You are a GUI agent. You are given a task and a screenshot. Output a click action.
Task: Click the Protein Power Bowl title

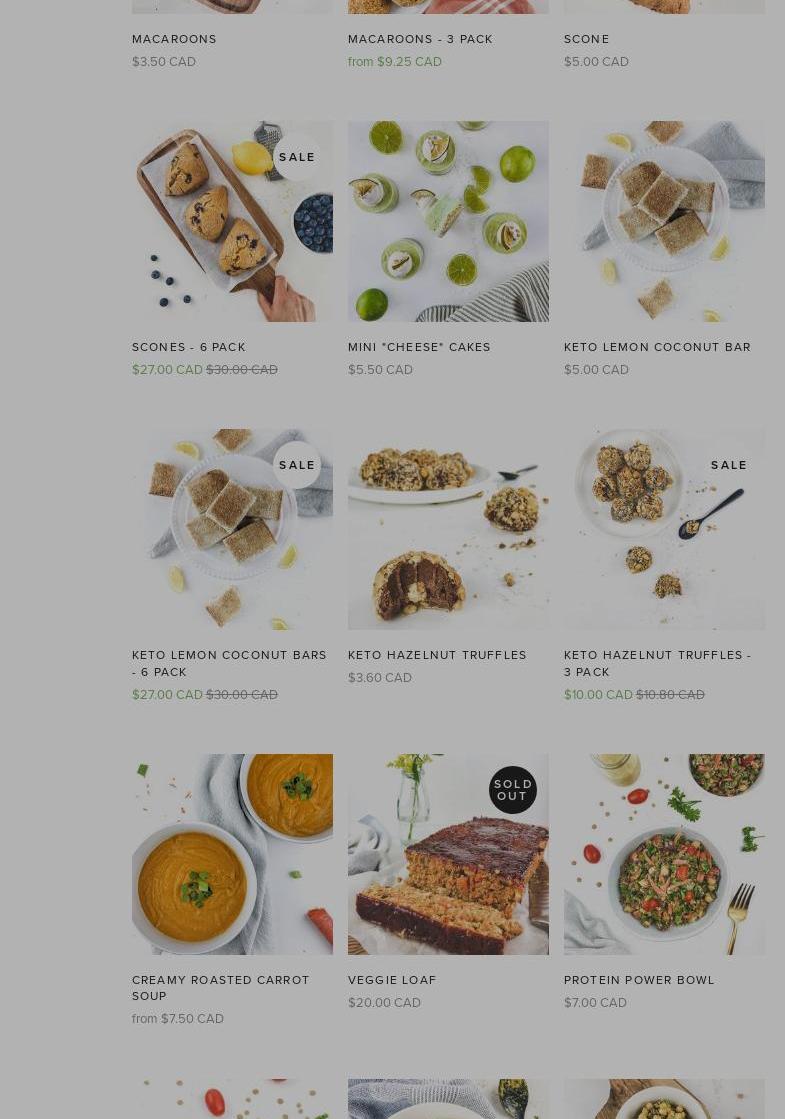click(639, 981)
